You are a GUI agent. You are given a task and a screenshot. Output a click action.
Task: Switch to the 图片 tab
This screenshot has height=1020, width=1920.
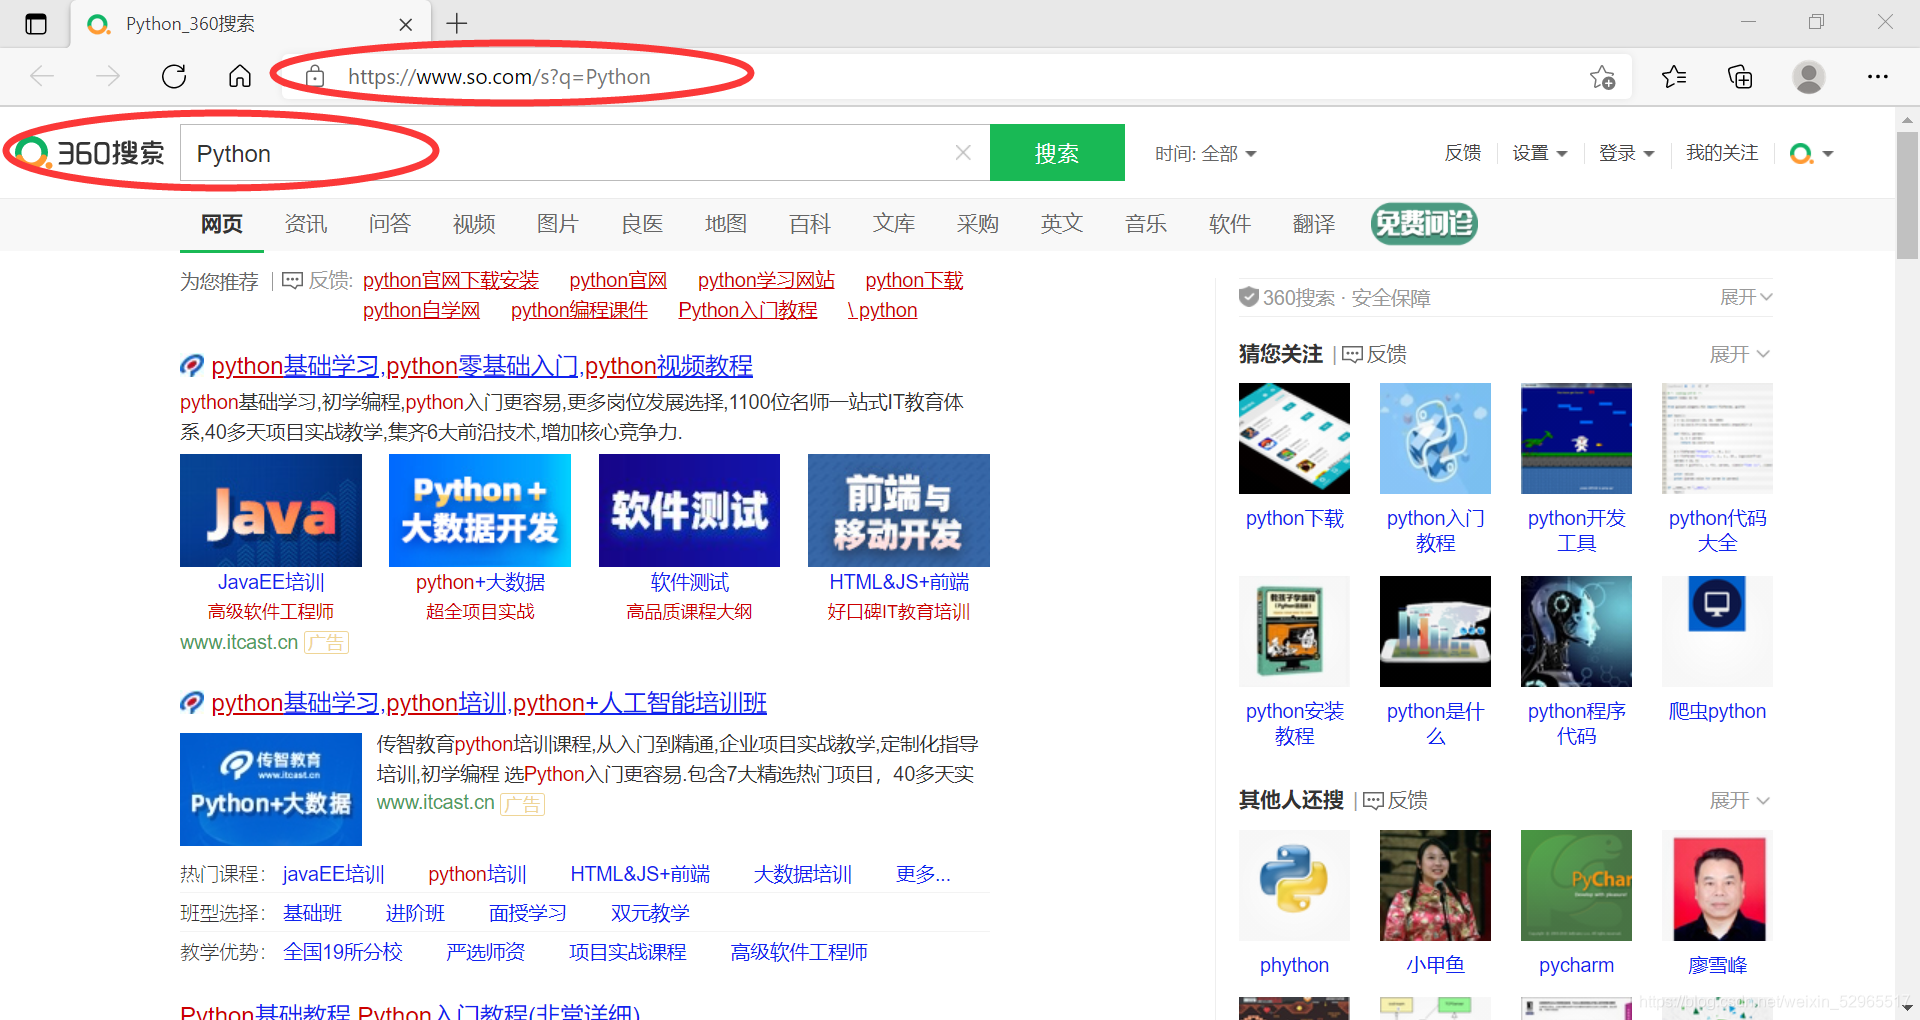click(x=558, y=224)
